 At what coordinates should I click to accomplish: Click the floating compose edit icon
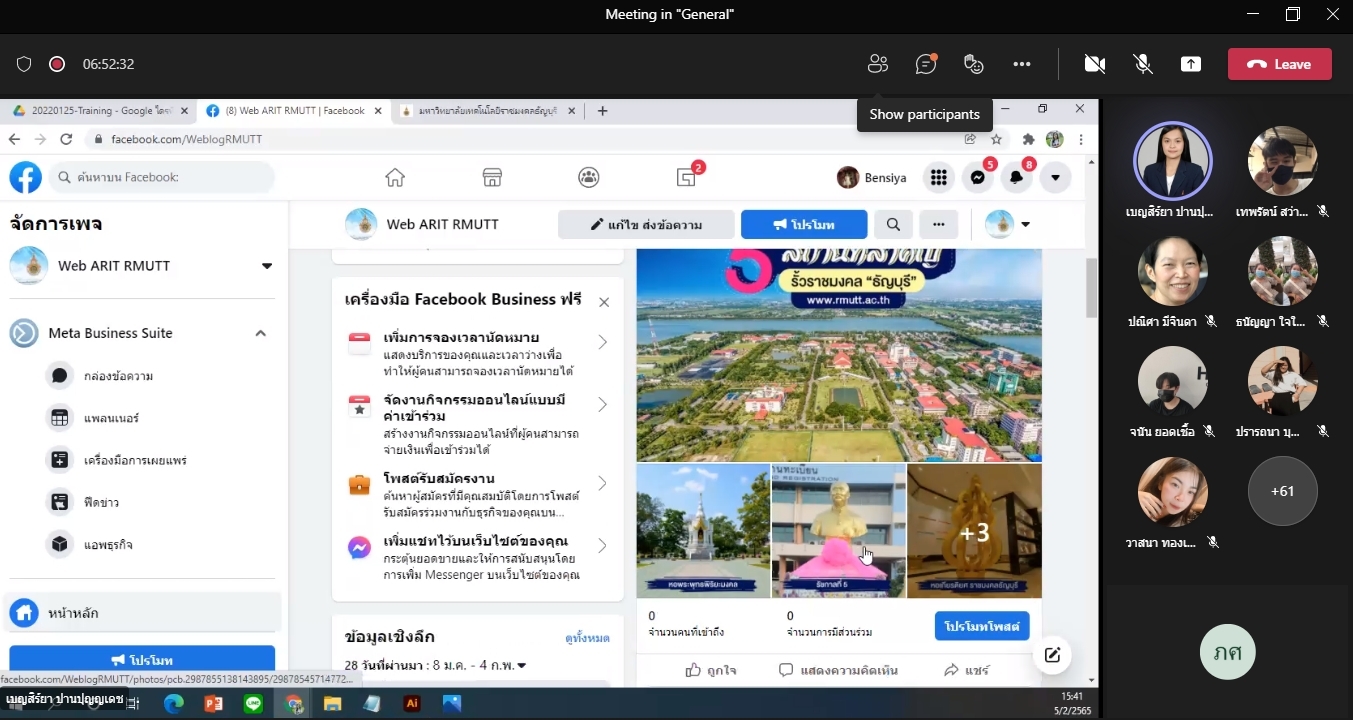pos(1052,655)
